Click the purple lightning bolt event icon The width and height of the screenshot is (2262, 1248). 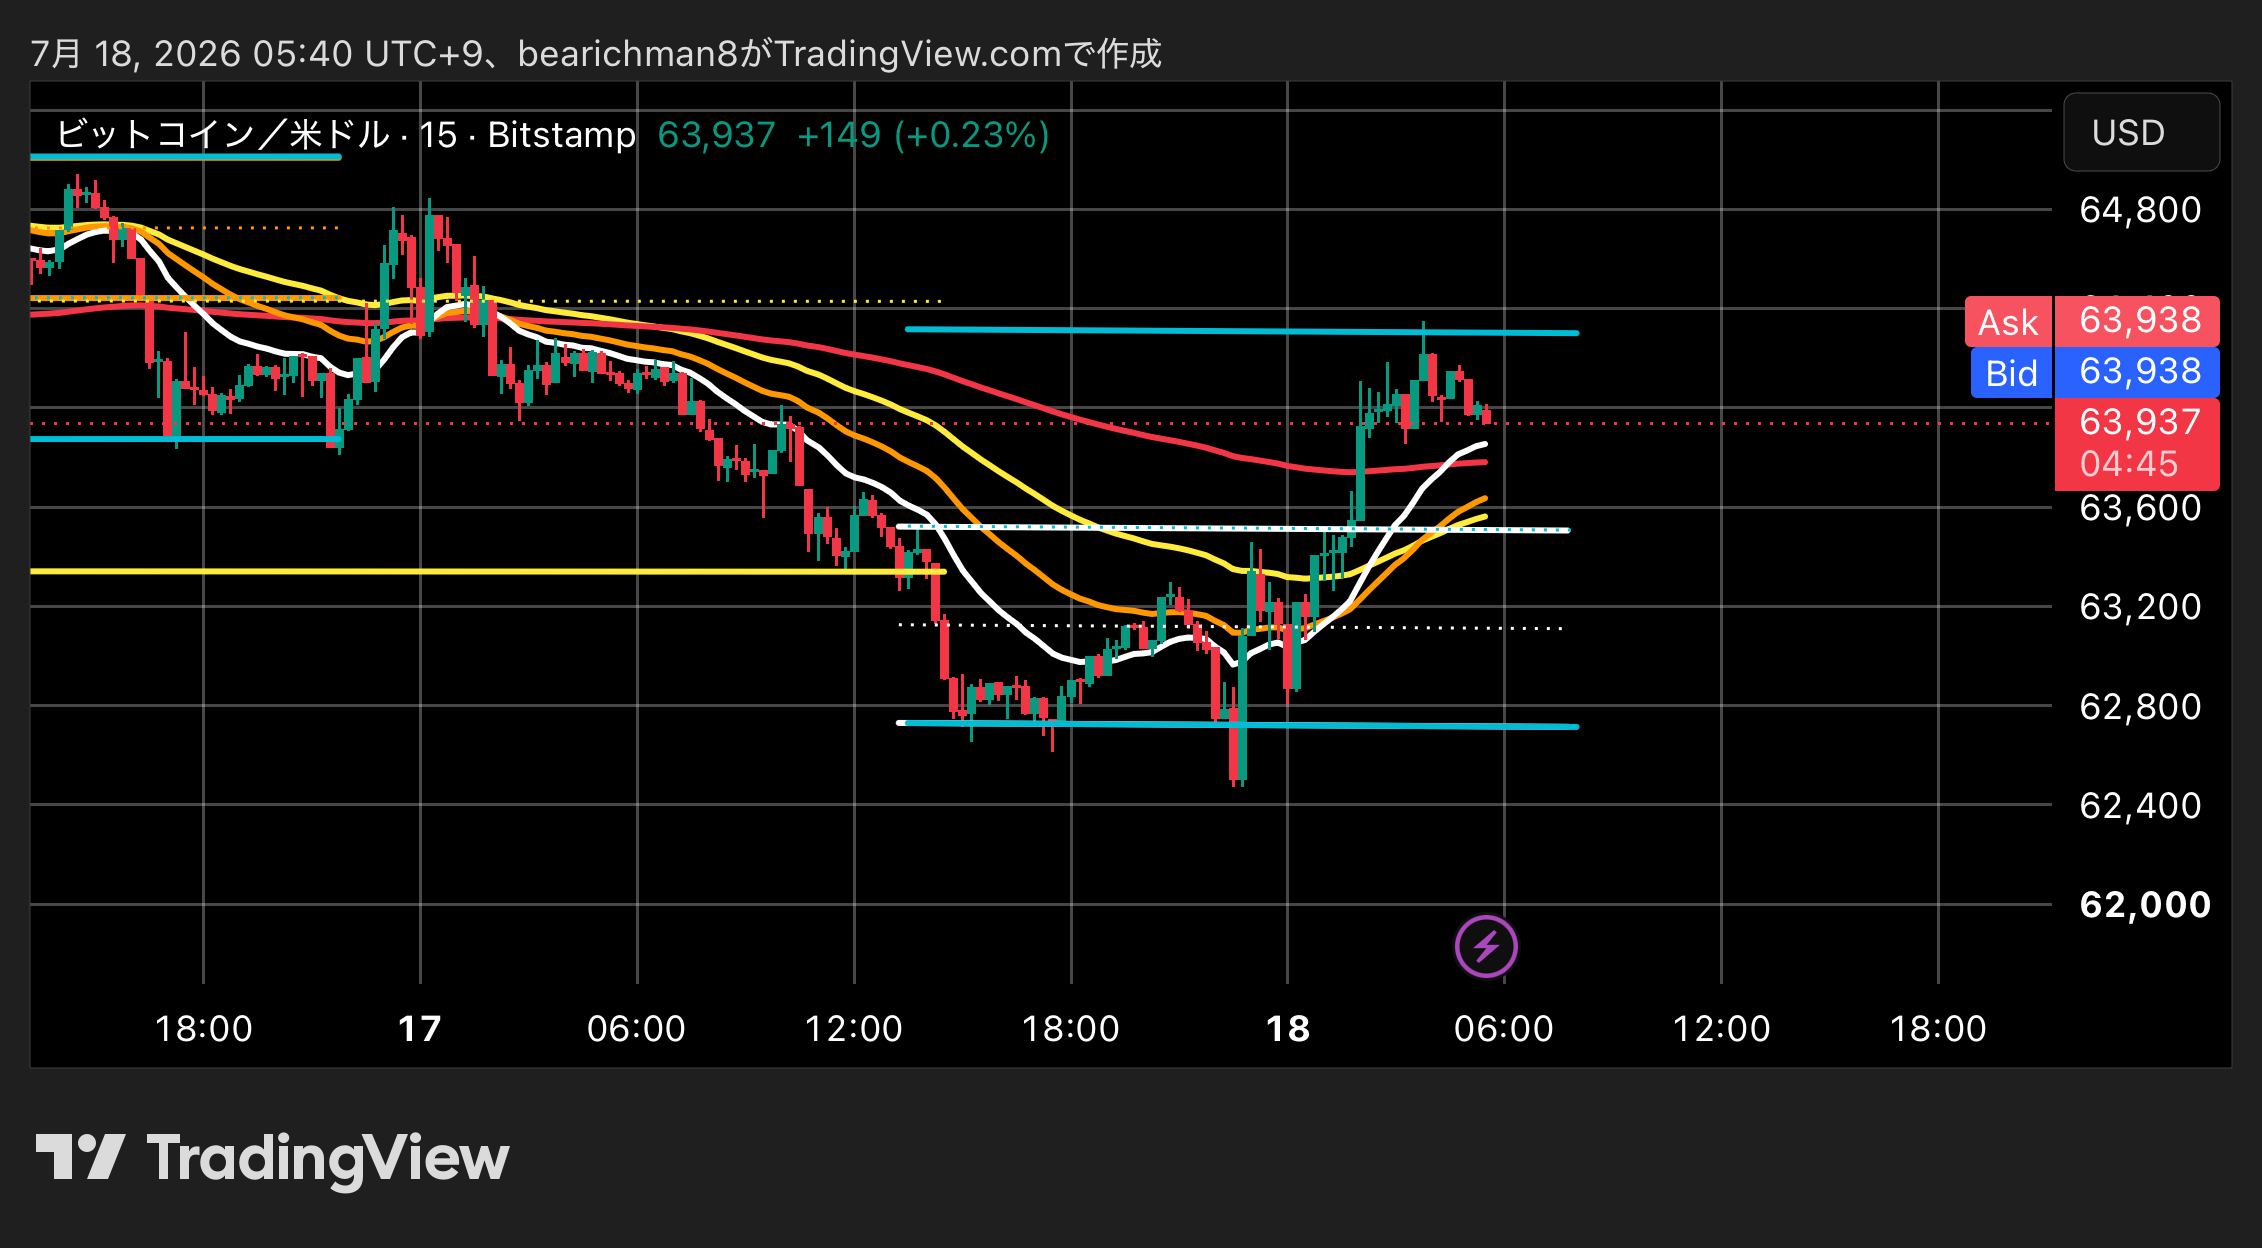coord(1486,946)
